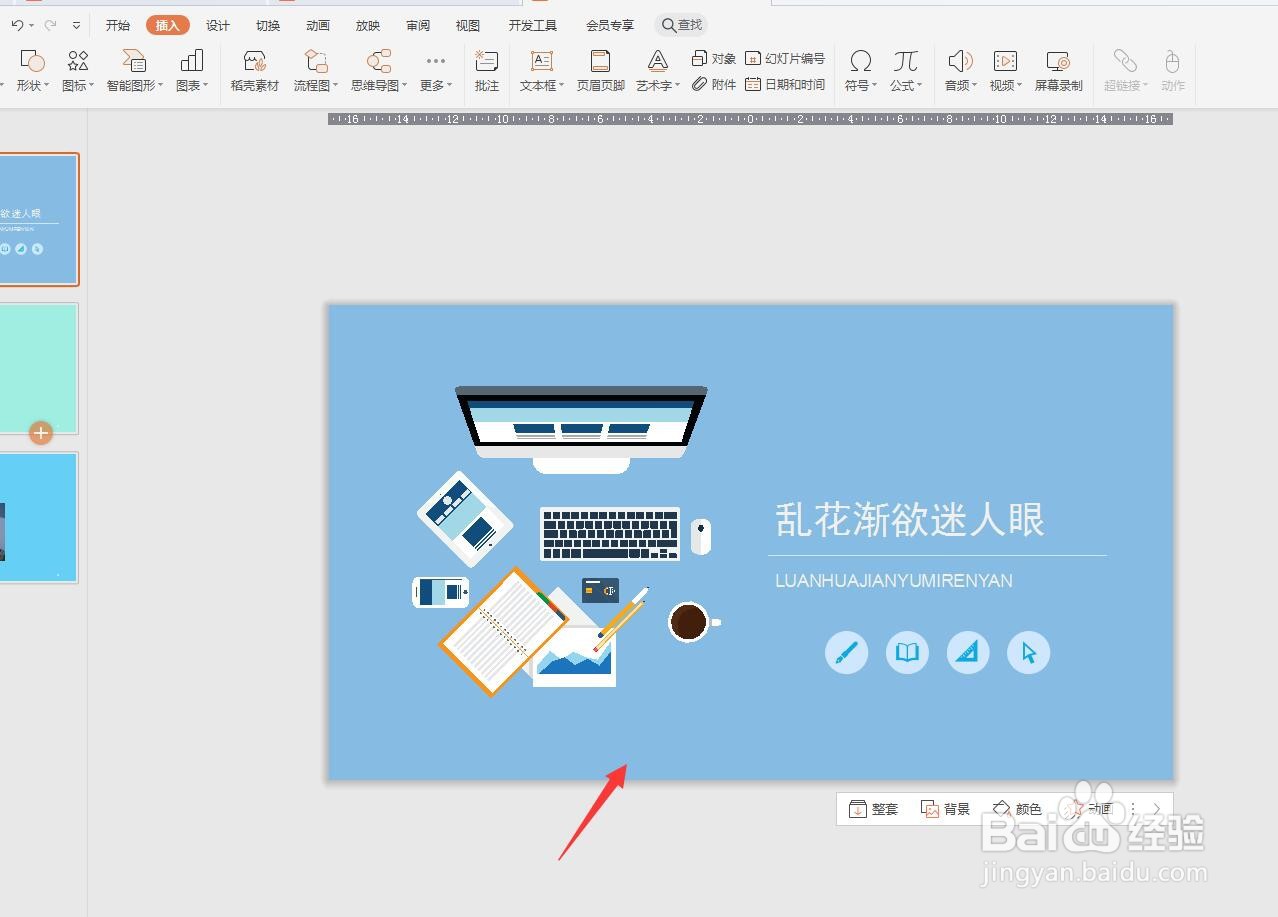Expand the 流程图 dropdown arrow

pyautogui.click(x=336, y=86)
